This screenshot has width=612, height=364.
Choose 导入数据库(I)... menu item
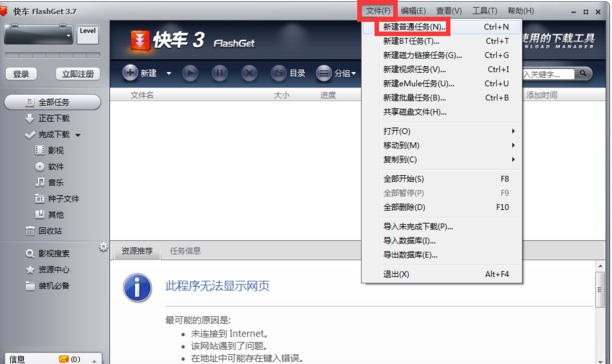[x=442, y=241]
